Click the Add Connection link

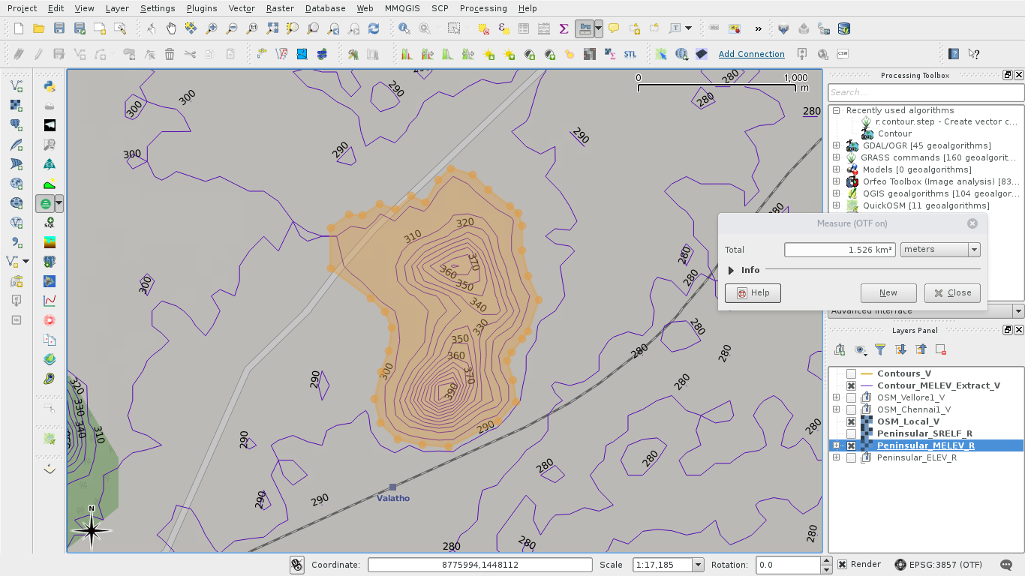click(x=751, y=54)
